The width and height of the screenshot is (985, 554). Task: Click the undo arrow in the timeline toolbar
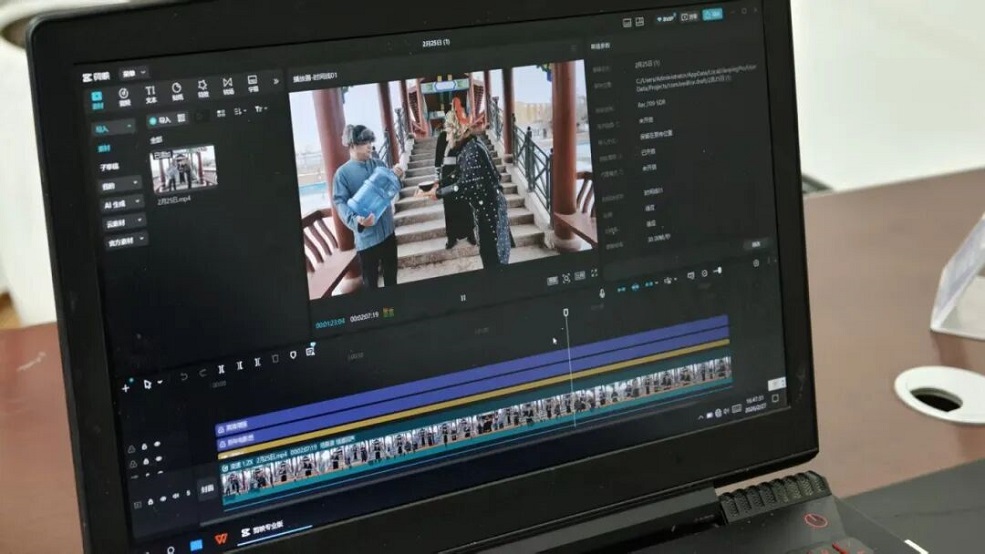183,375
